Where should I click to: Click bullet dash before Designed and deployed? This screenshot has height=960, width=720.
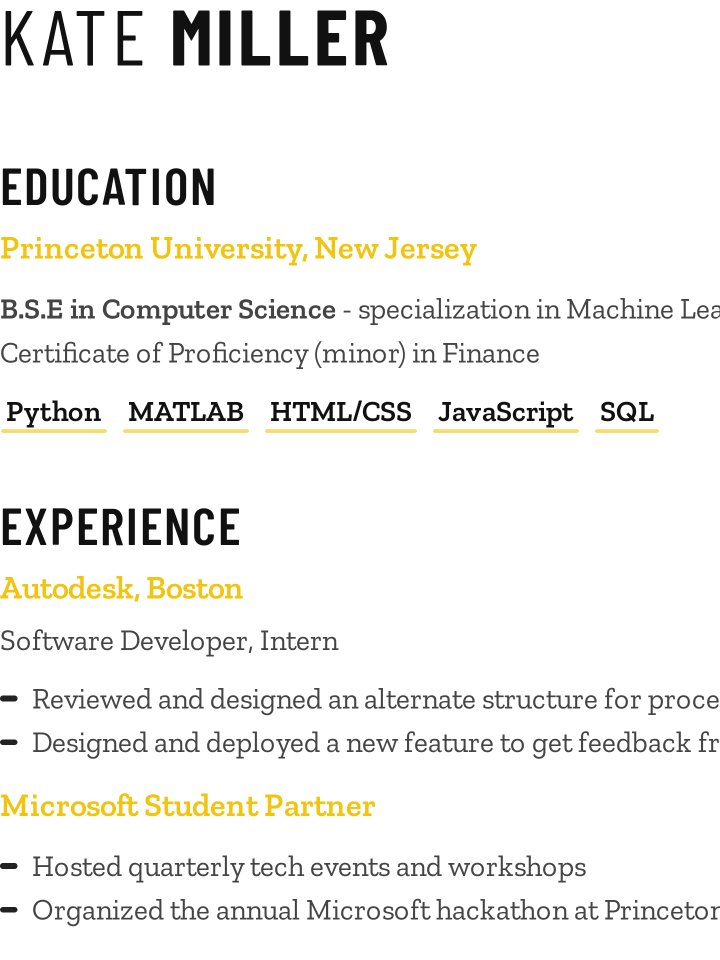[9, 743]
